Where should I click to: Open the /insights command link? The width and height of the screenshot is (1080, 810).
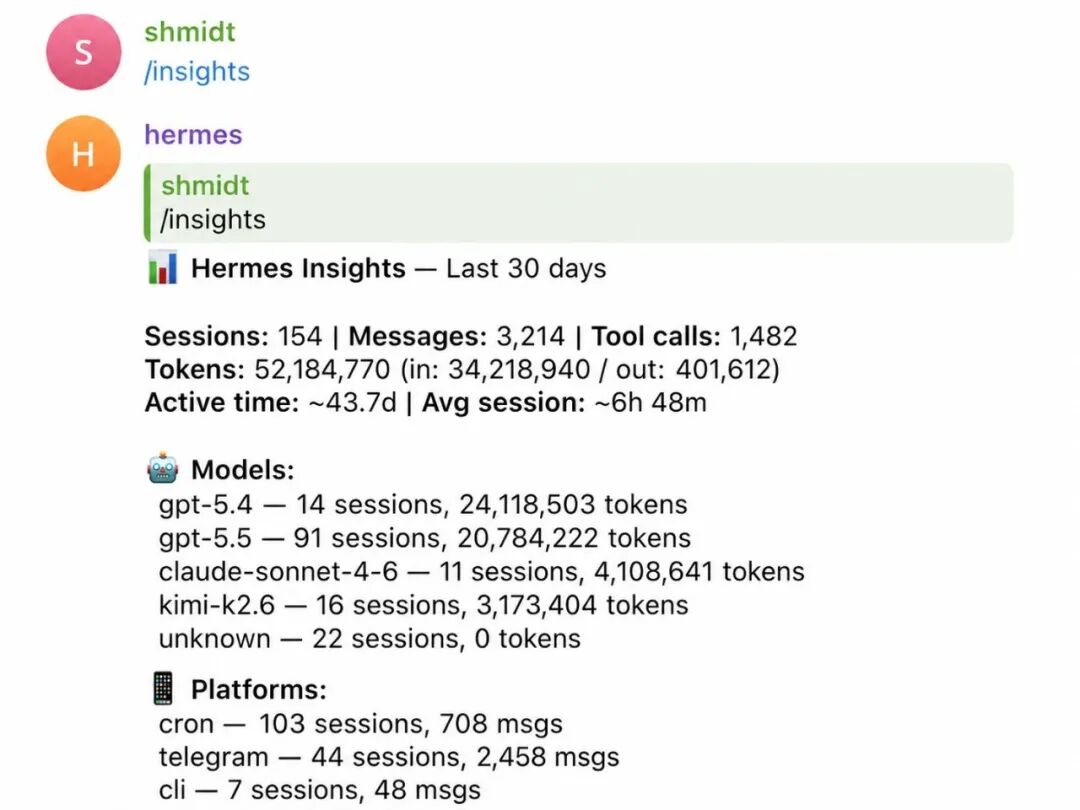click(197, 72)
